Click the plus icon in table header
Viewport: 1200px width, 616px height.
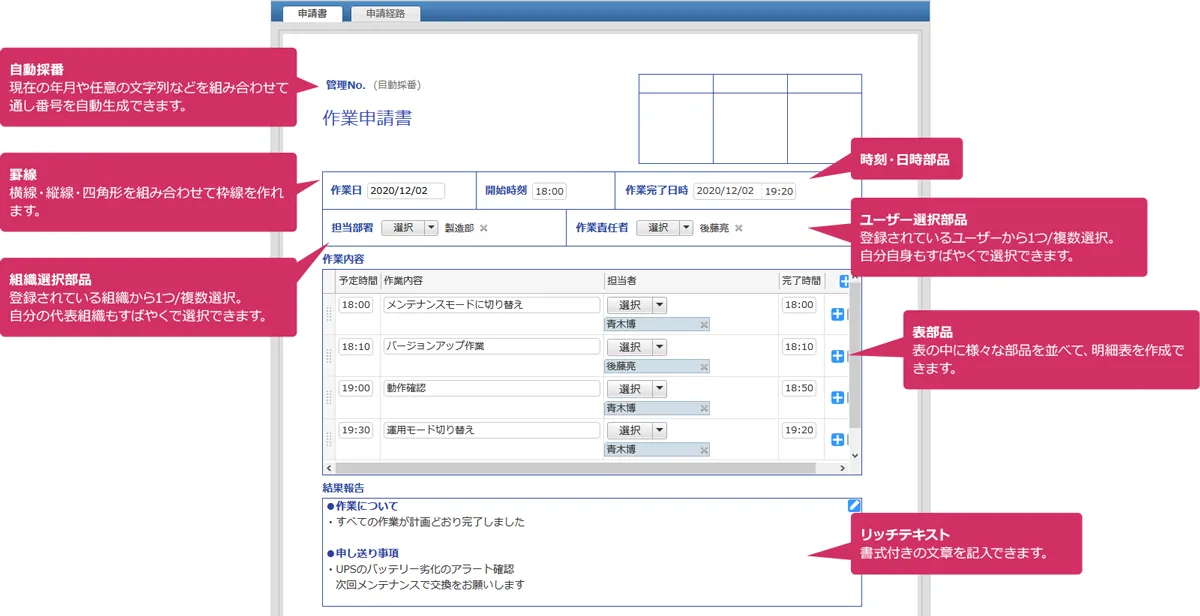click(845, 281)
